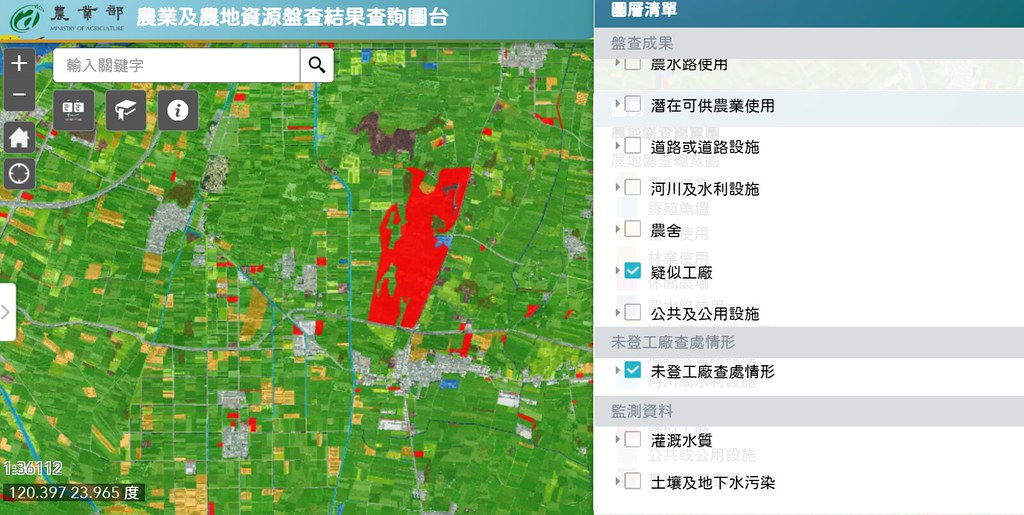Locate my current position on map

tap(19, 173)
